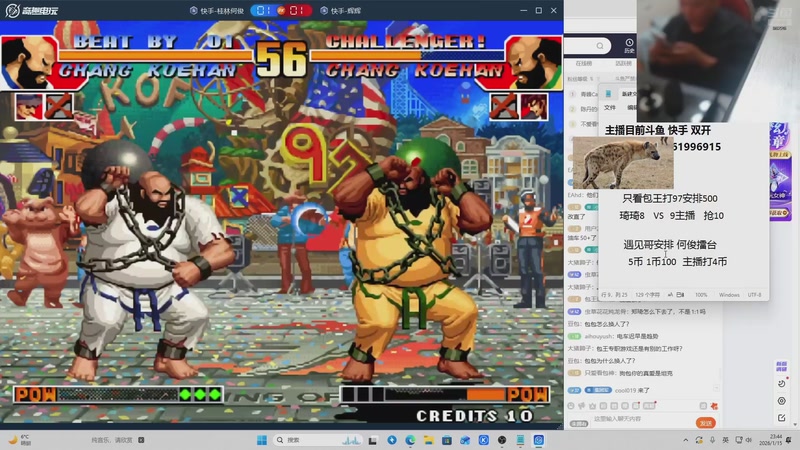Click the edit feedback icon in the right sidebar

point(781,418)
